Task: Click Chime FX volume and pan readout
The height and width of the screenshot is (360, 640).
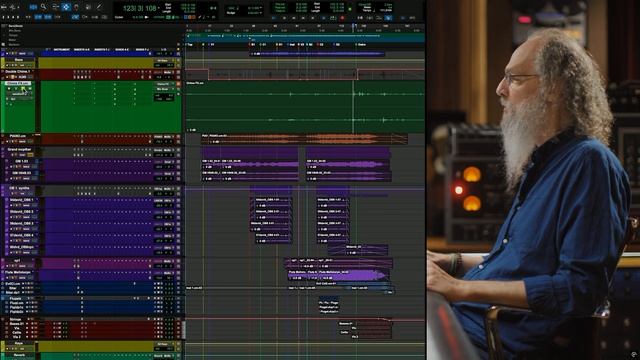Action: click(x=164, y=97)
